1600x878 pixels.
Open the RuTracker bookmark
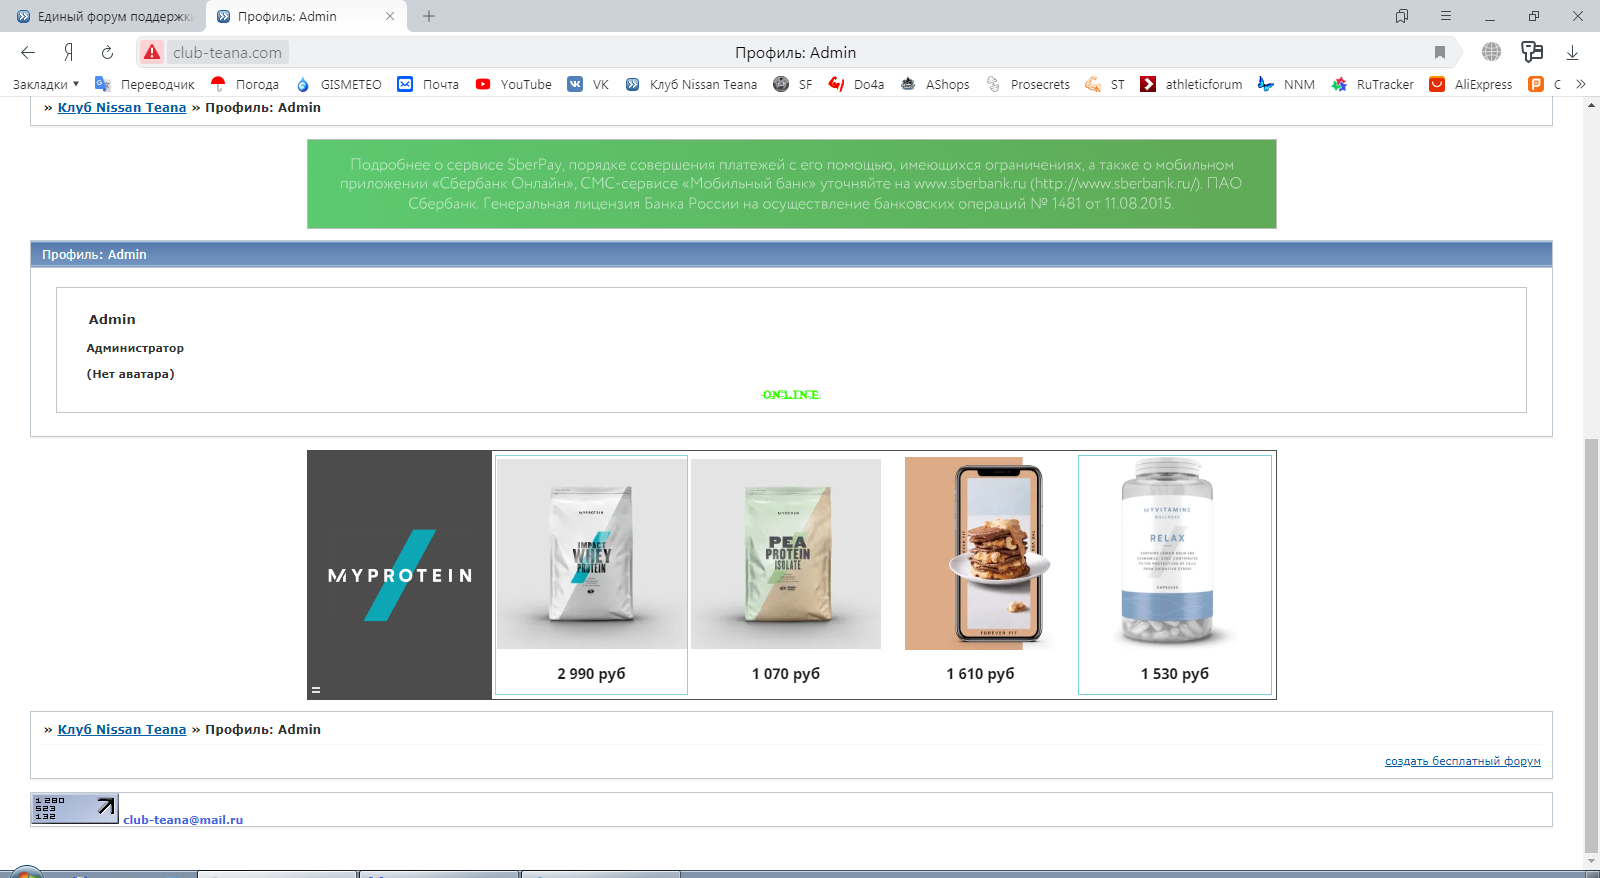pos(1373,84)
